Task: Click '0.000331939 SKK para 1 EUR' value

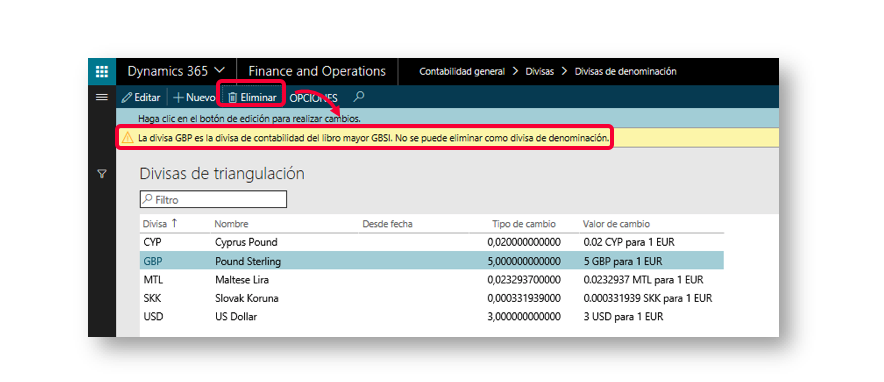Action: point(648,298)
